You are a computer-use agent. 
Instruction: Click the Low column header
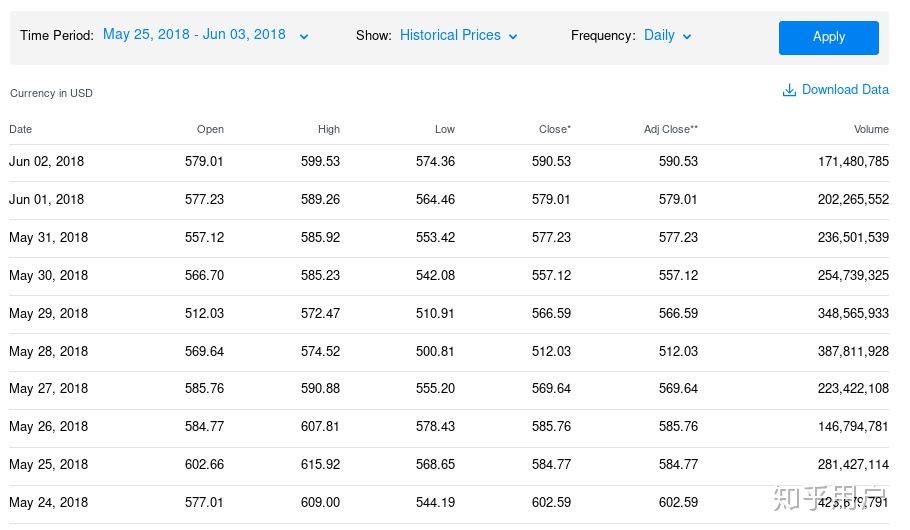[445, 129]
